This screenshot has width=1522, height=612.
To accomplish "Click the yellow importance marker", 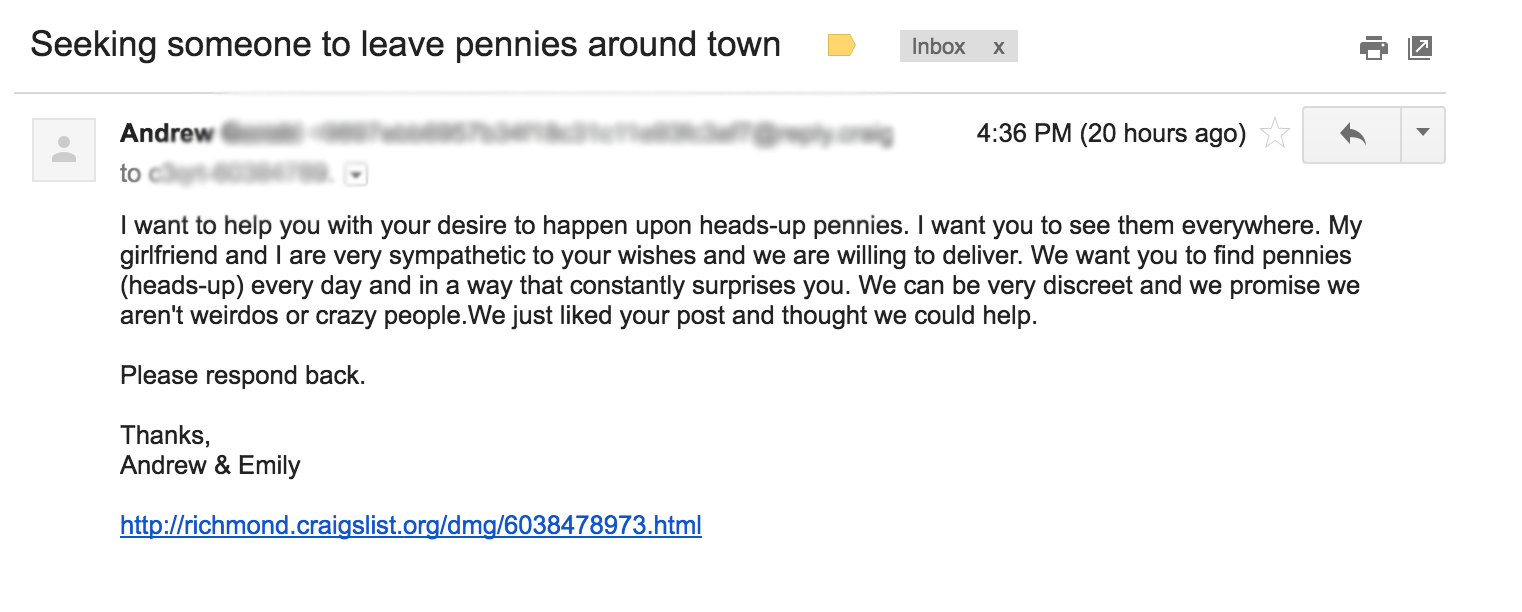I will coord(842,45).
